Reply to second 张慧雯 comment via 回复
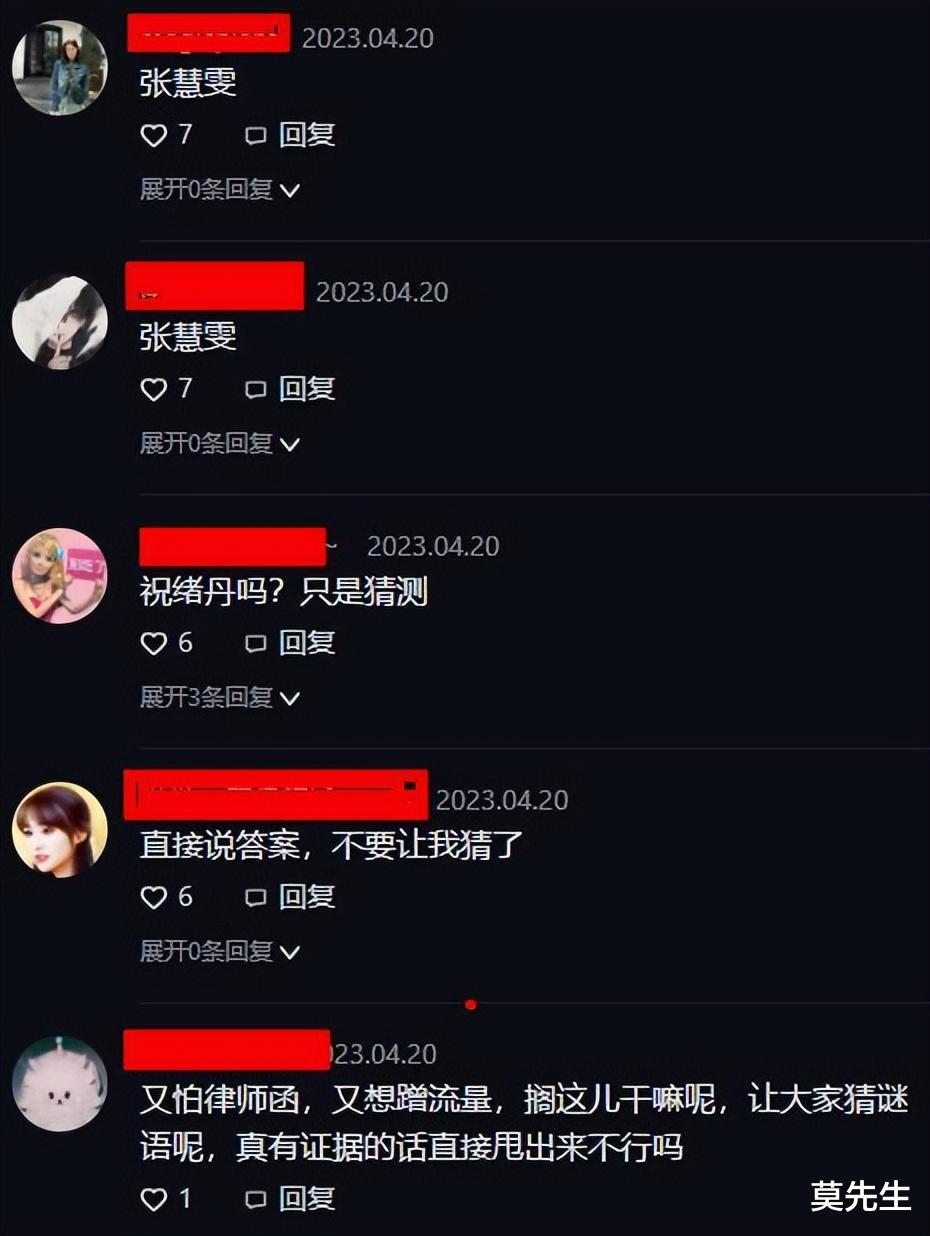Image resolution: width=930 pixels, height=1236 pixels. pyautogui.click(x=306, y=389)
